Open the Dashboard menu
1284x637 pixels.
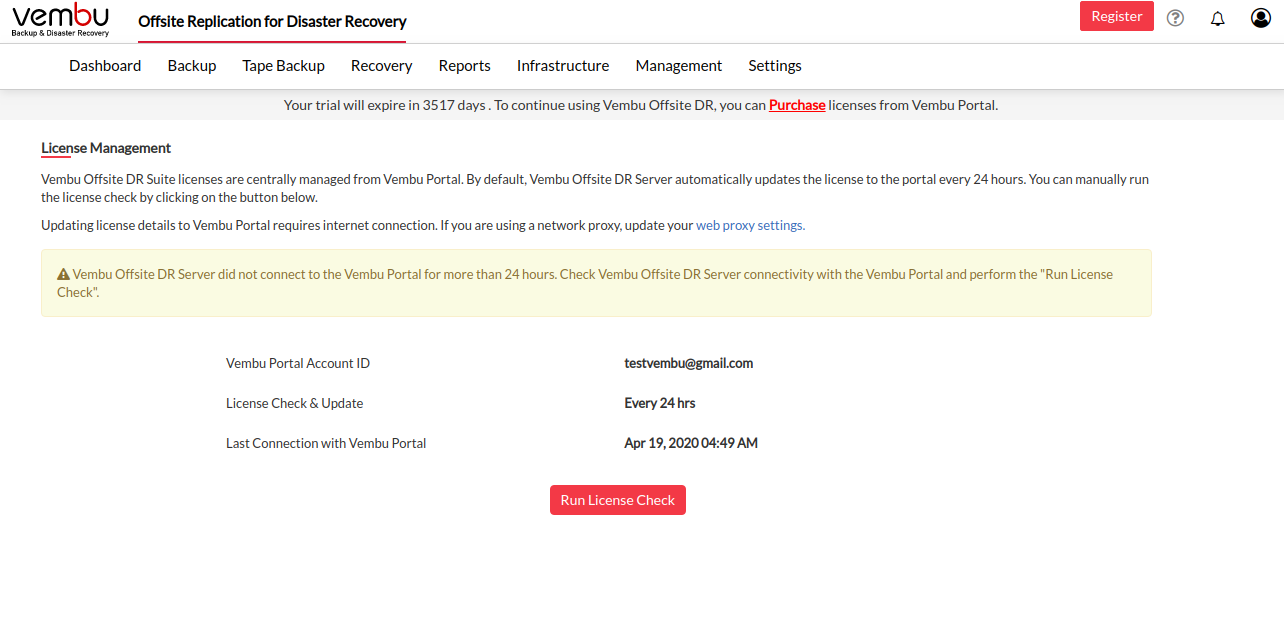(105, 66)
